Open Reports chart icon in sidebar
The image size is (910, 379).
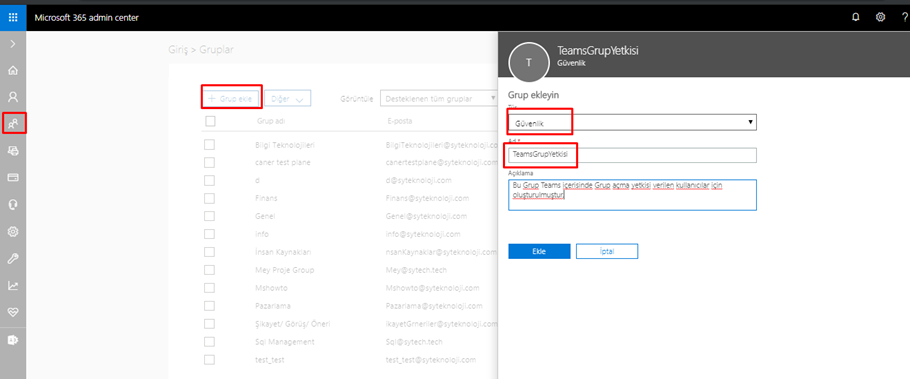13,286
